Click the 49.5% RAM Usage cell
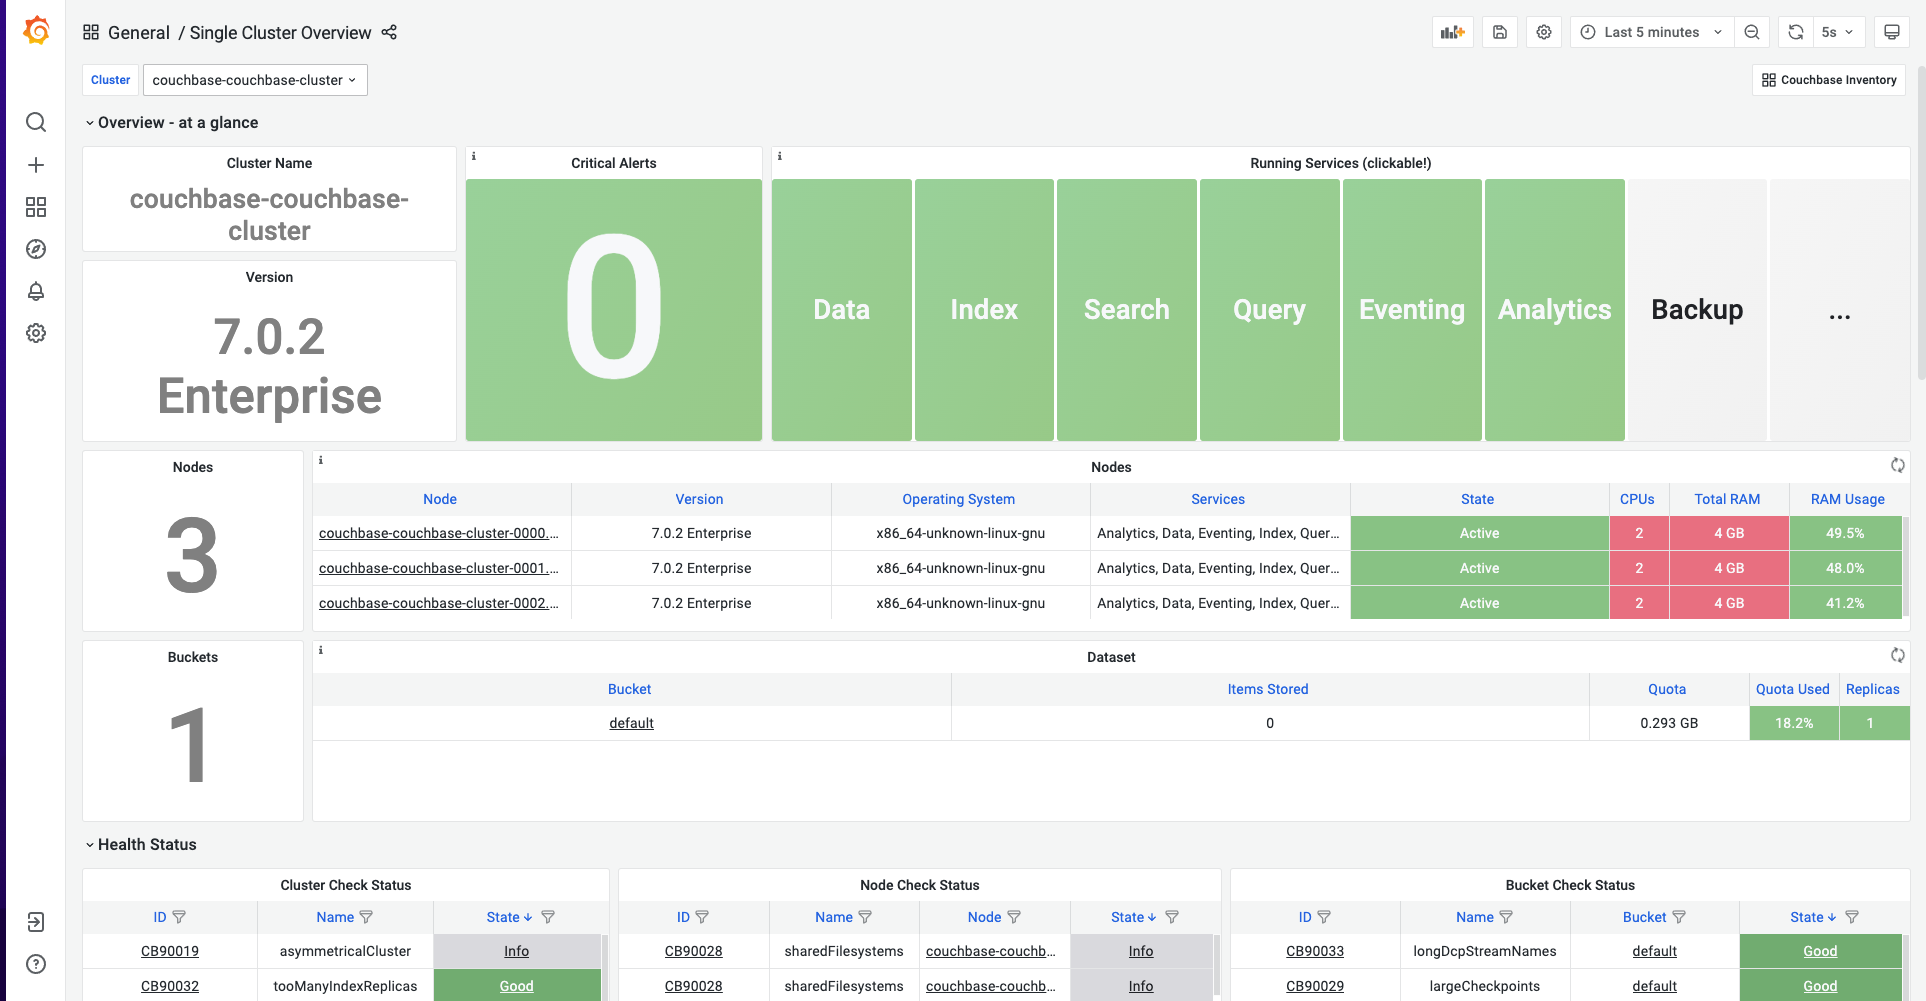Screen dimensions: 1926x1001 pos(1845,533)
